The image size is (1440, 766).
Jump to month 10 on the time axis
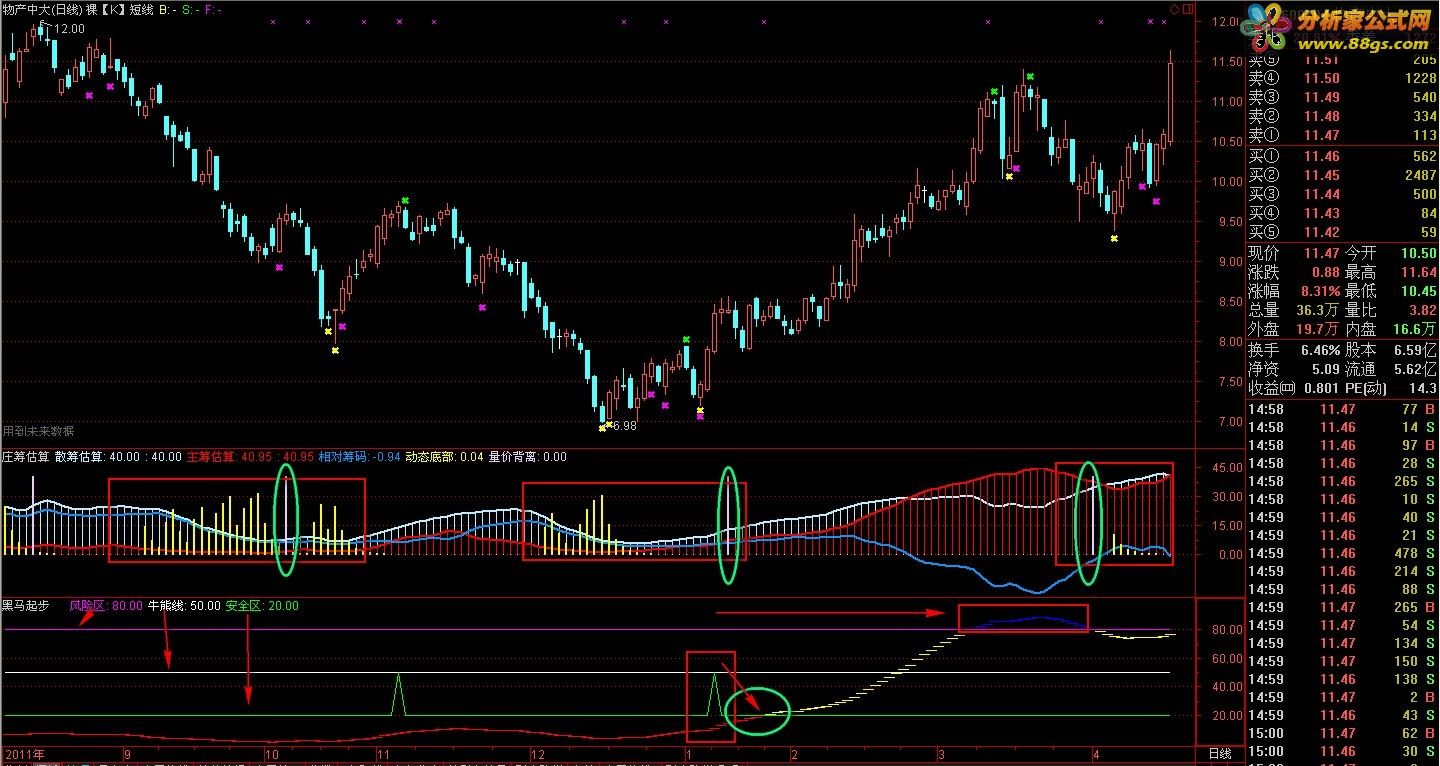pos(271,753)
